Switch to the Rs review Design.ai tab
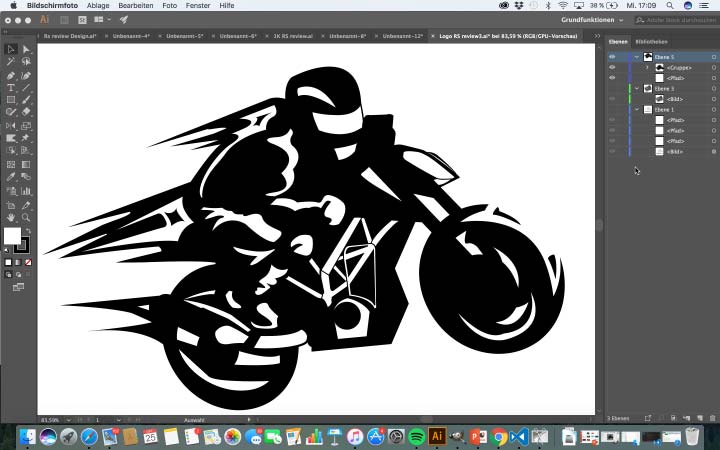Viewport: 720px width, 450px height. [69, 36]
